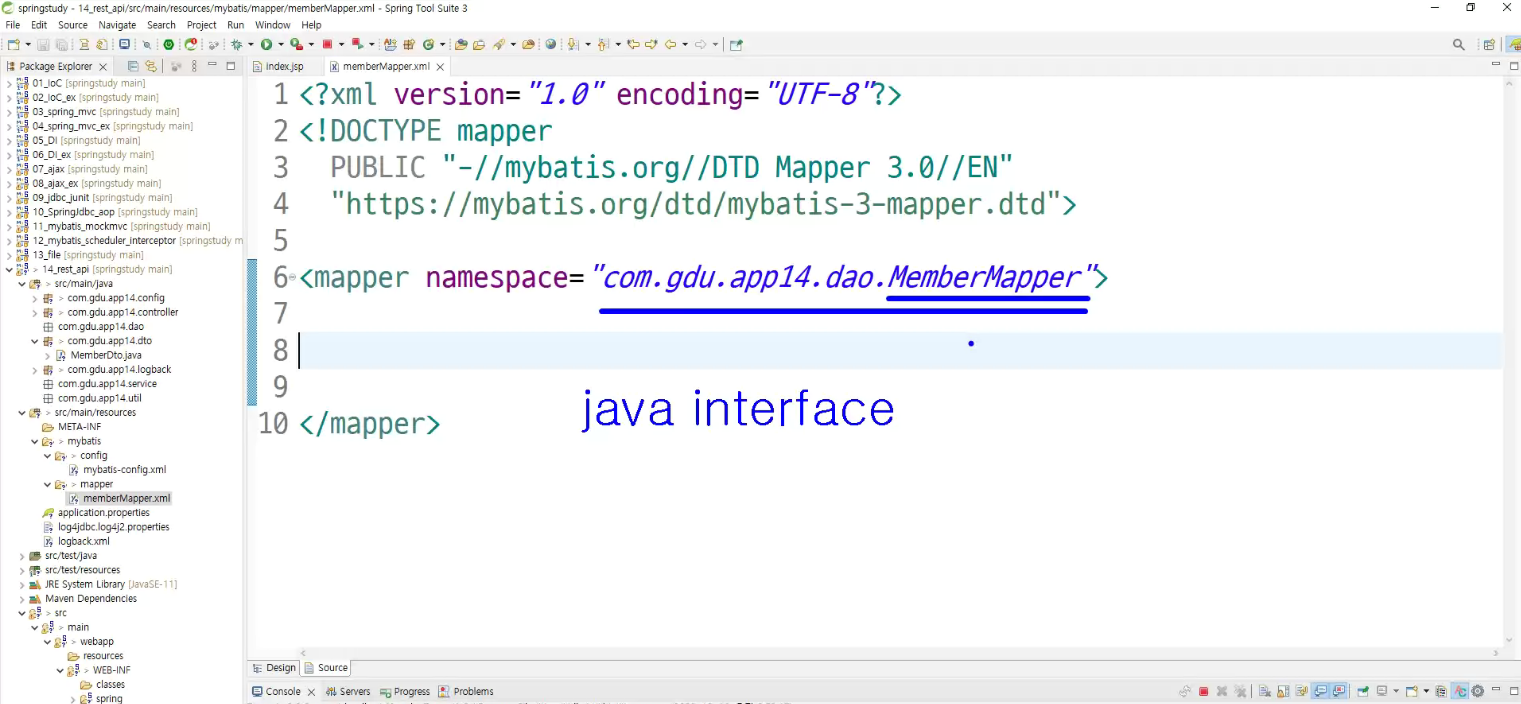Open the Source menu

[x=73, y=25]
